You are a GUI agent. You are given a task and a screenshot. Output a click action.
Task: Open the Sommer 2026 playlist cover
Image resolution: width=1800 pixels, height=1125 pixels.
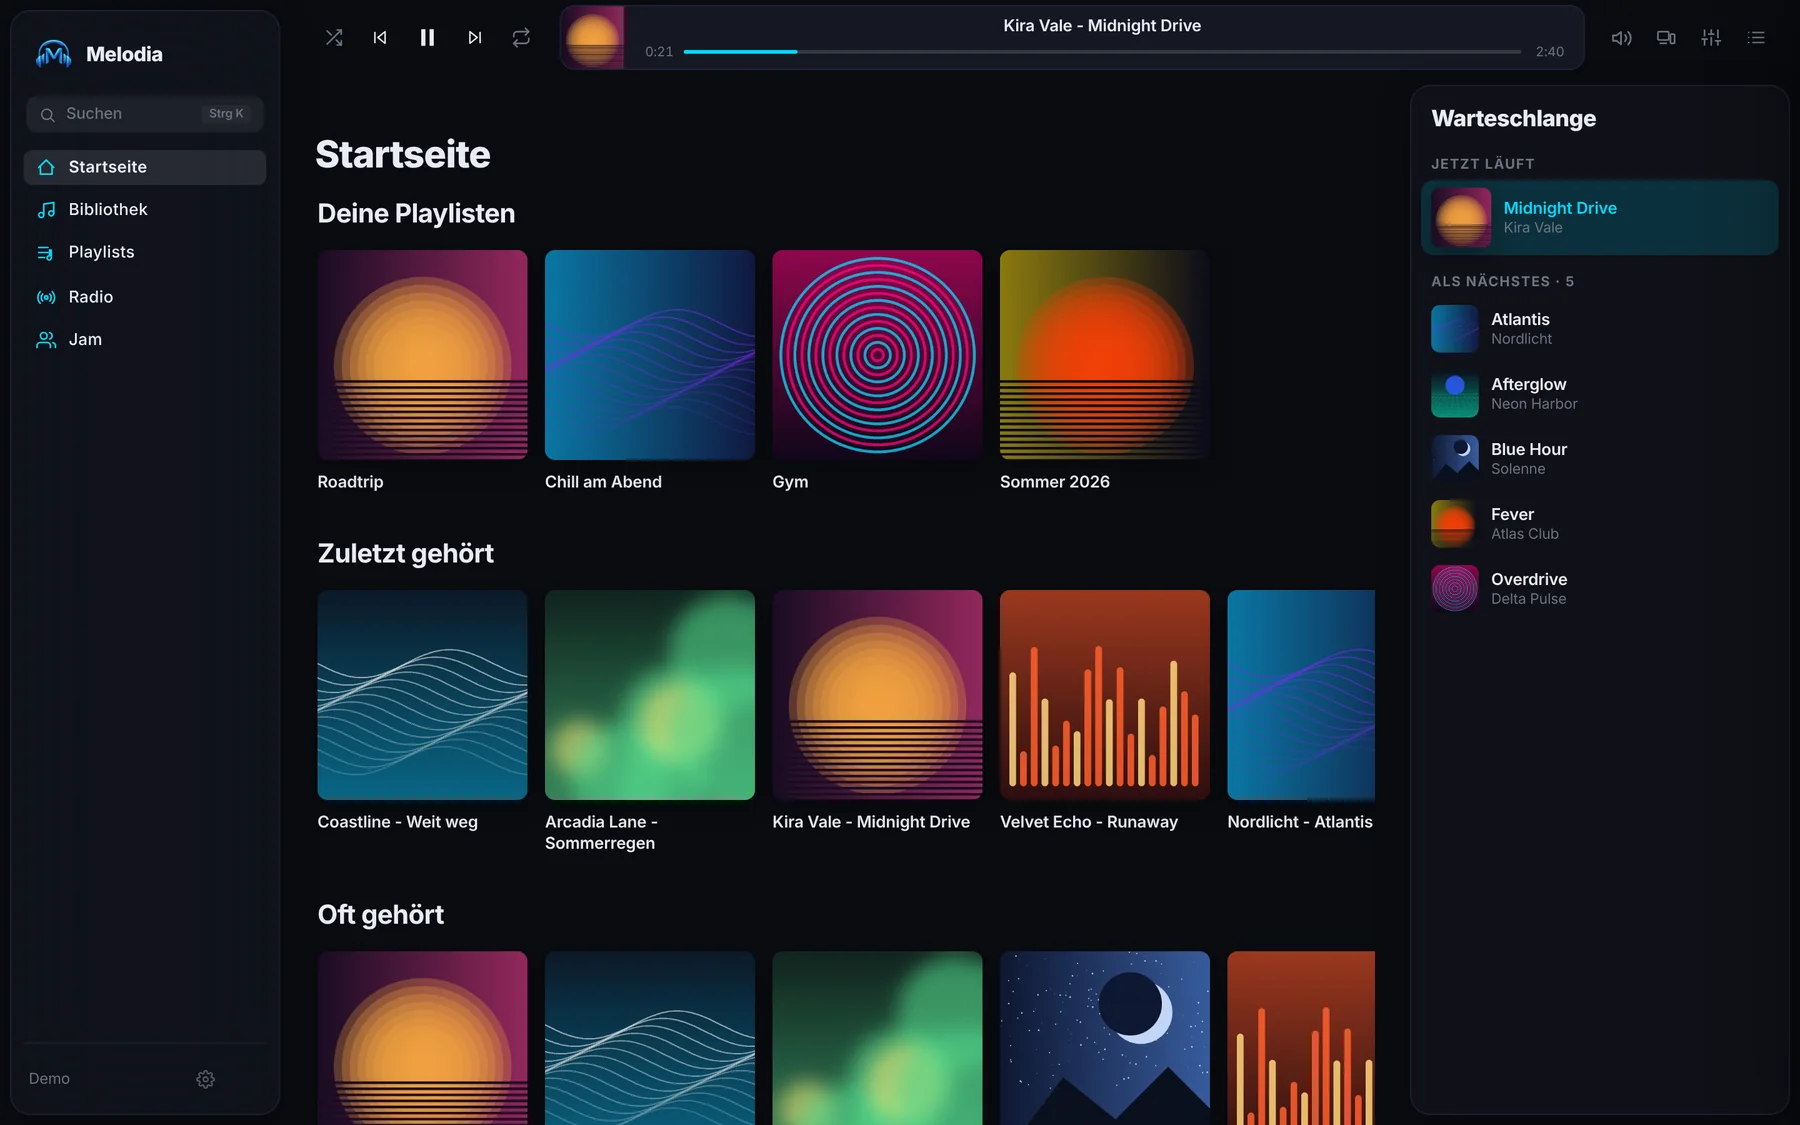pos(1105,355)
